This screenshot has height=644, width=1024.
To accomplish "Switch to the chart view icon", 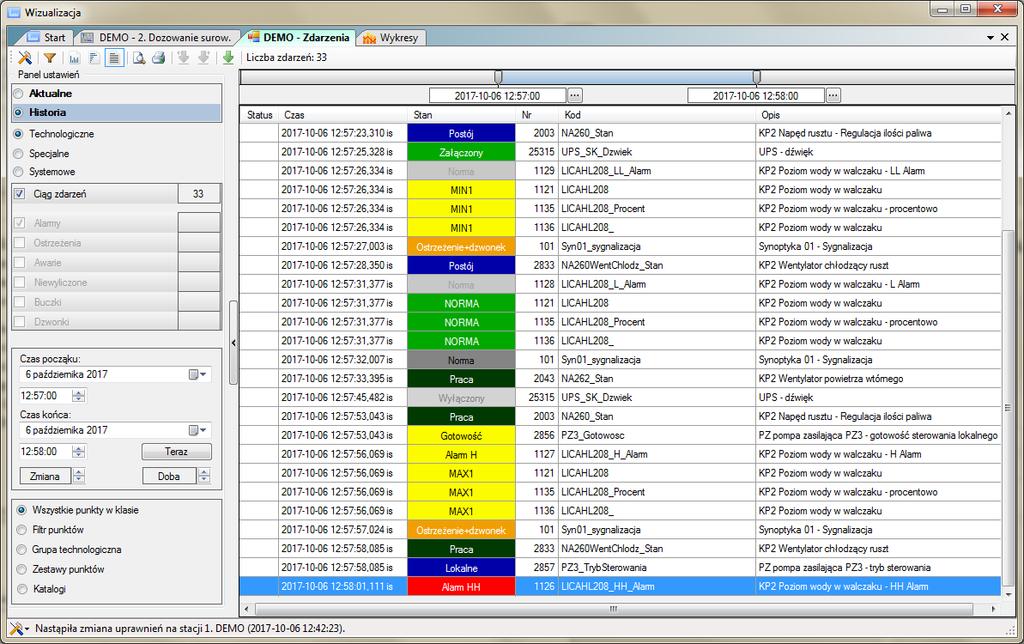I will coord(74,57).
